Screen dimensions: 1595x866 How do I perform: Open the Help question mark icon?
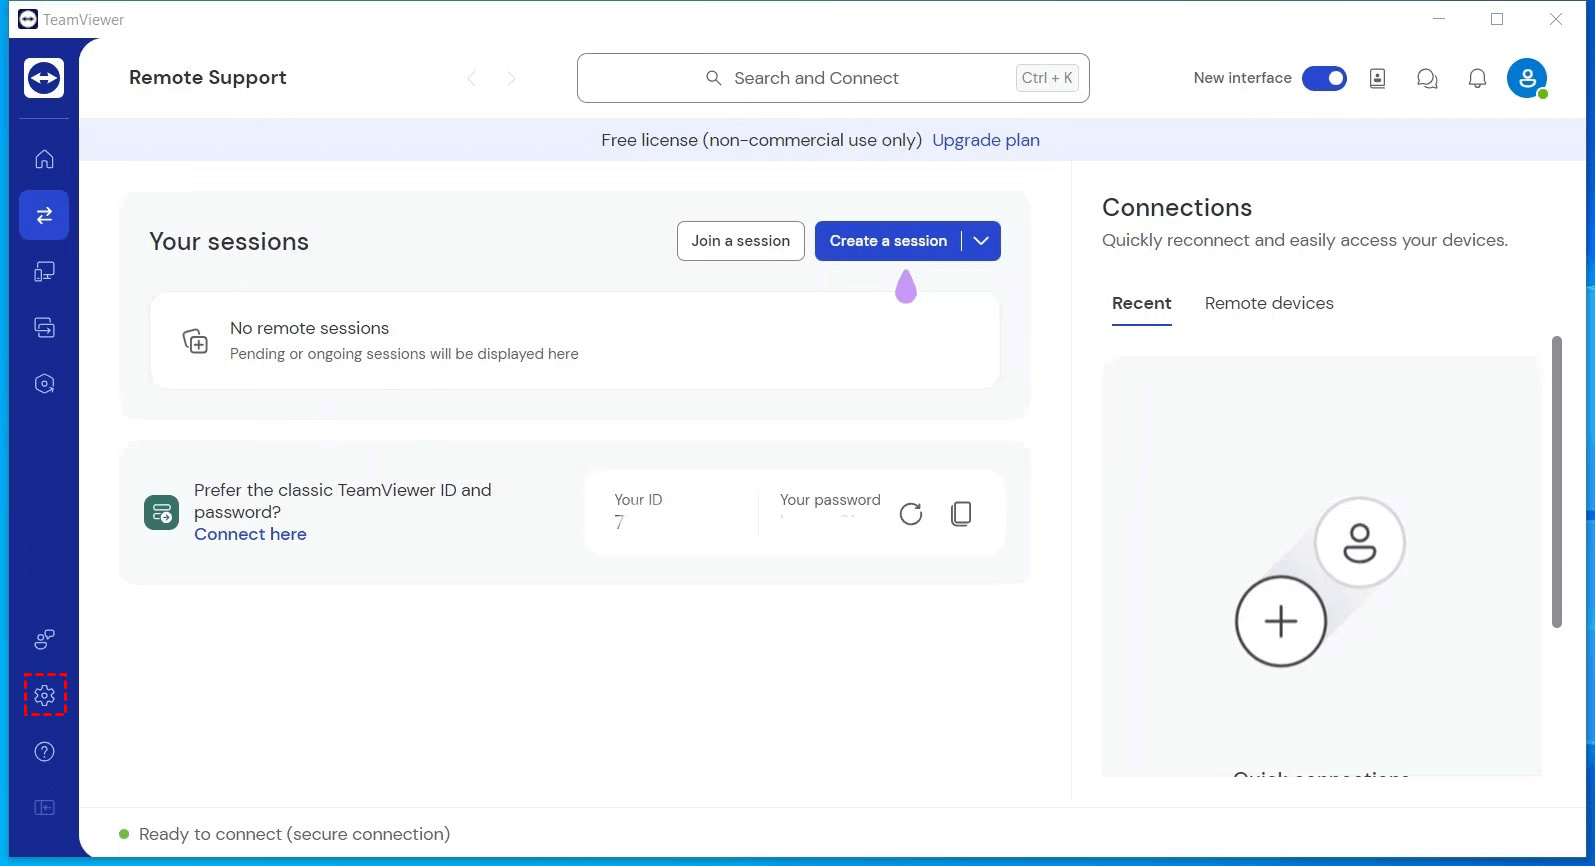[x=44, y=752]
